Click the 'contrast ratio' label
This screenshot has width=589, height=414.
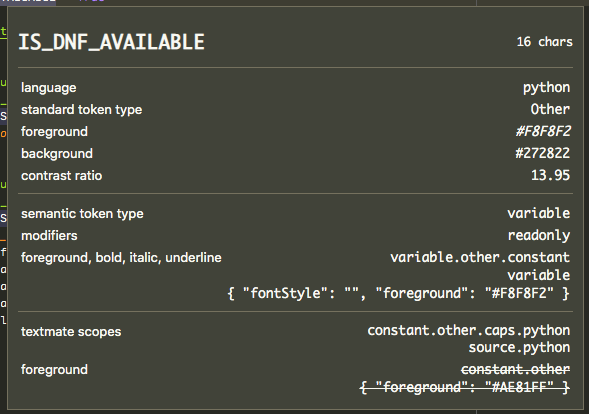click(x=62, y=175)
